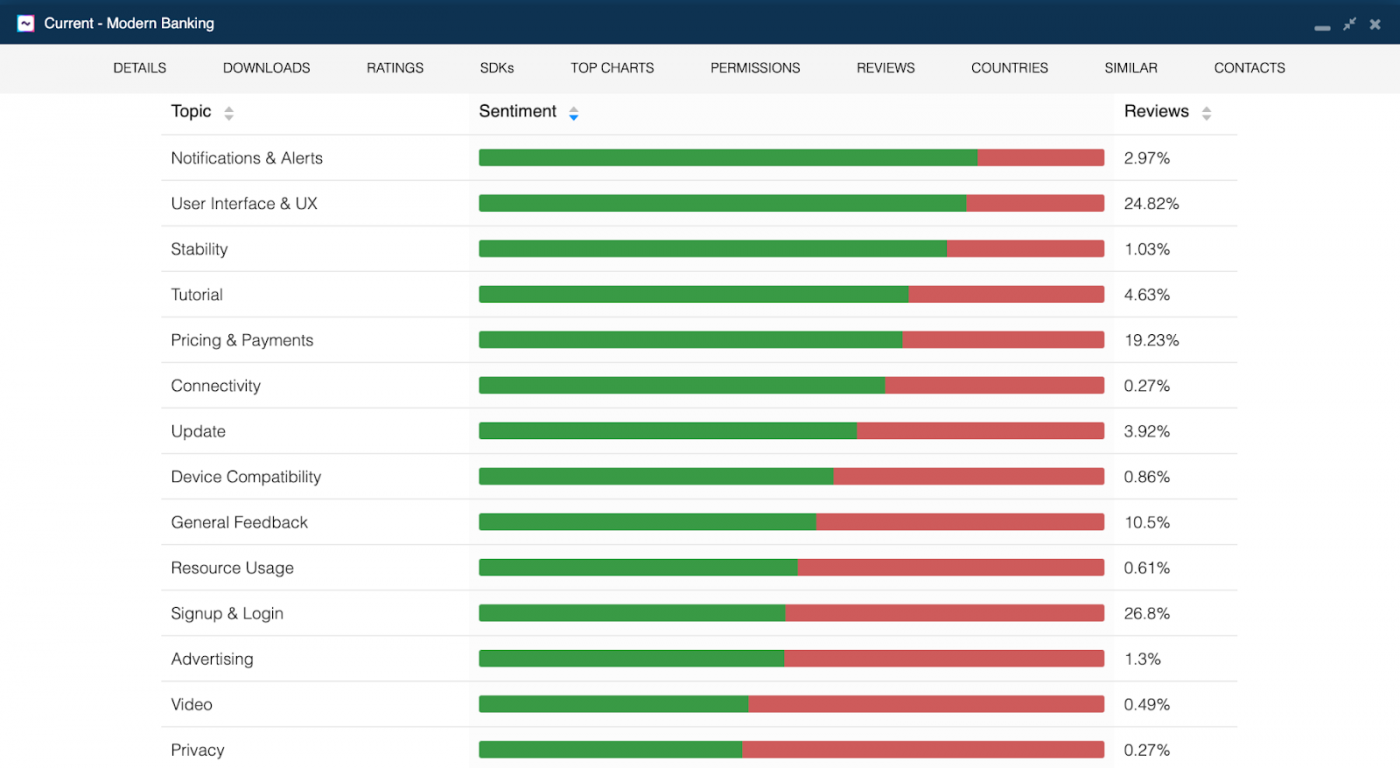Viewport: 1400px width, 768px height.
Task: Sort Reviews column descending with down arrow
Action: point(1206,116)
